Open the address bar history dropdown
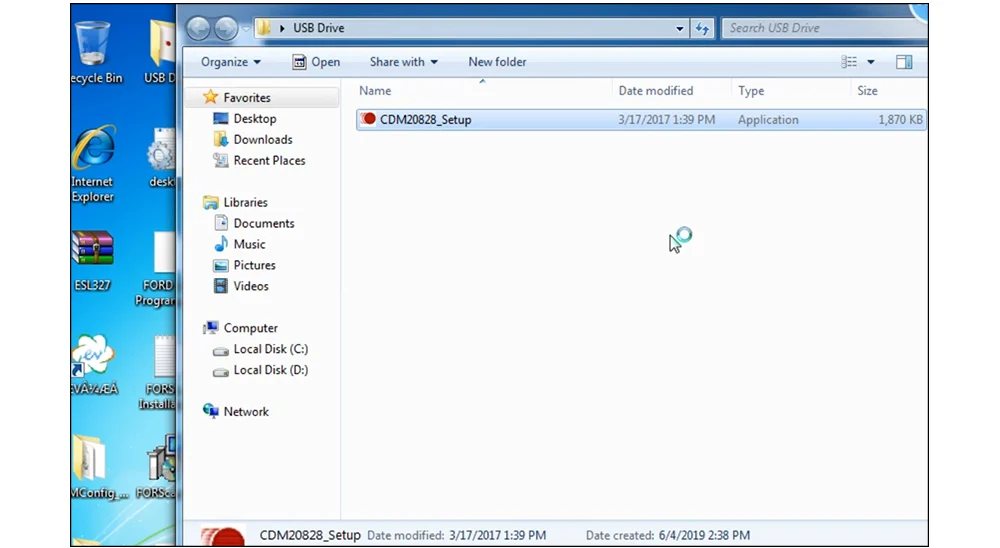Image resolution: width=1000 pixels, height=548 pixels. (x=679, y=28)
